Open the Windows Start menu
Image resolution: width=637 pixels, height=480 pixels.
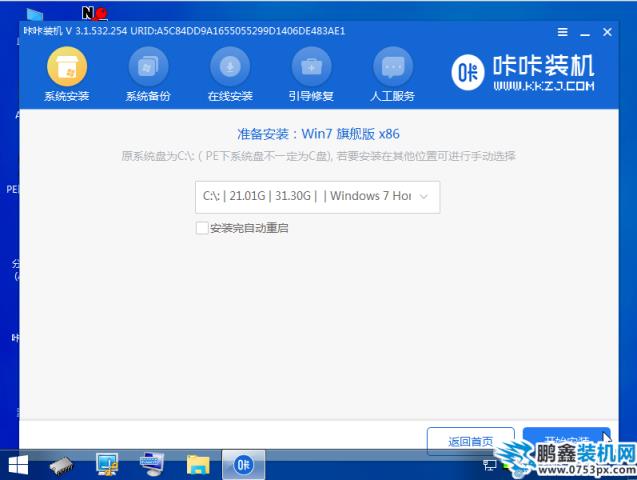(x=17, y=465)
